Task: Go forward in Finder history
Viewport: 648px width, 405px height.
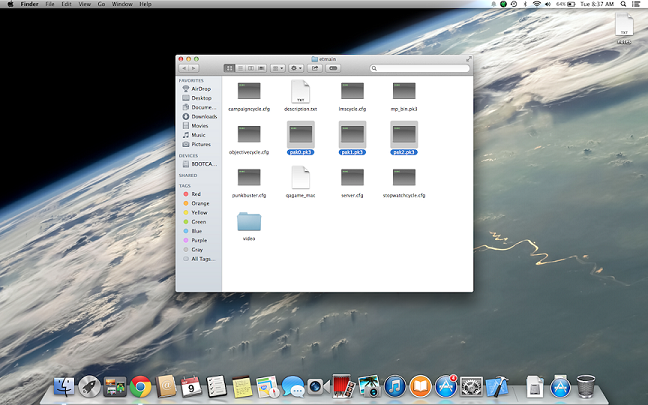Action: pyautogui.click(x=194, y=68)
